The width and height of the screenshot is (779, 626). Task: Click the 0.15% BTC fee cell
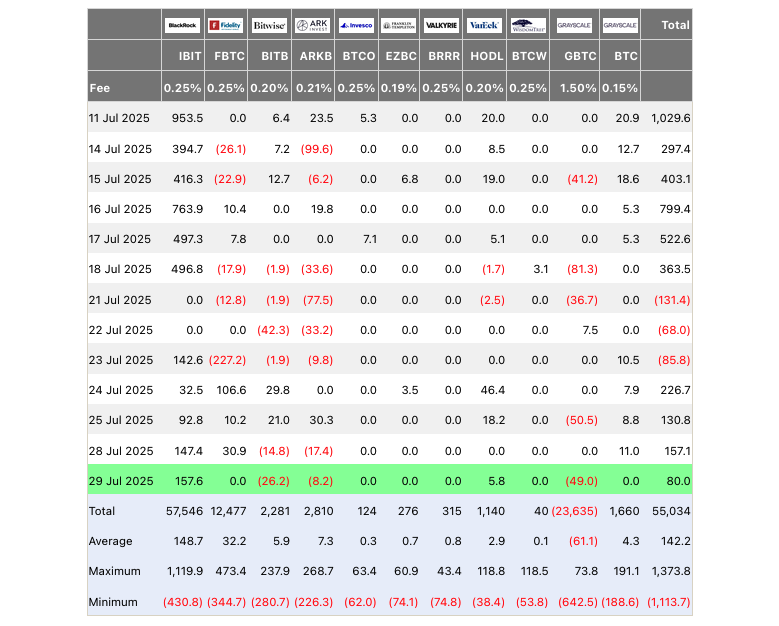[x=620, y=88]
